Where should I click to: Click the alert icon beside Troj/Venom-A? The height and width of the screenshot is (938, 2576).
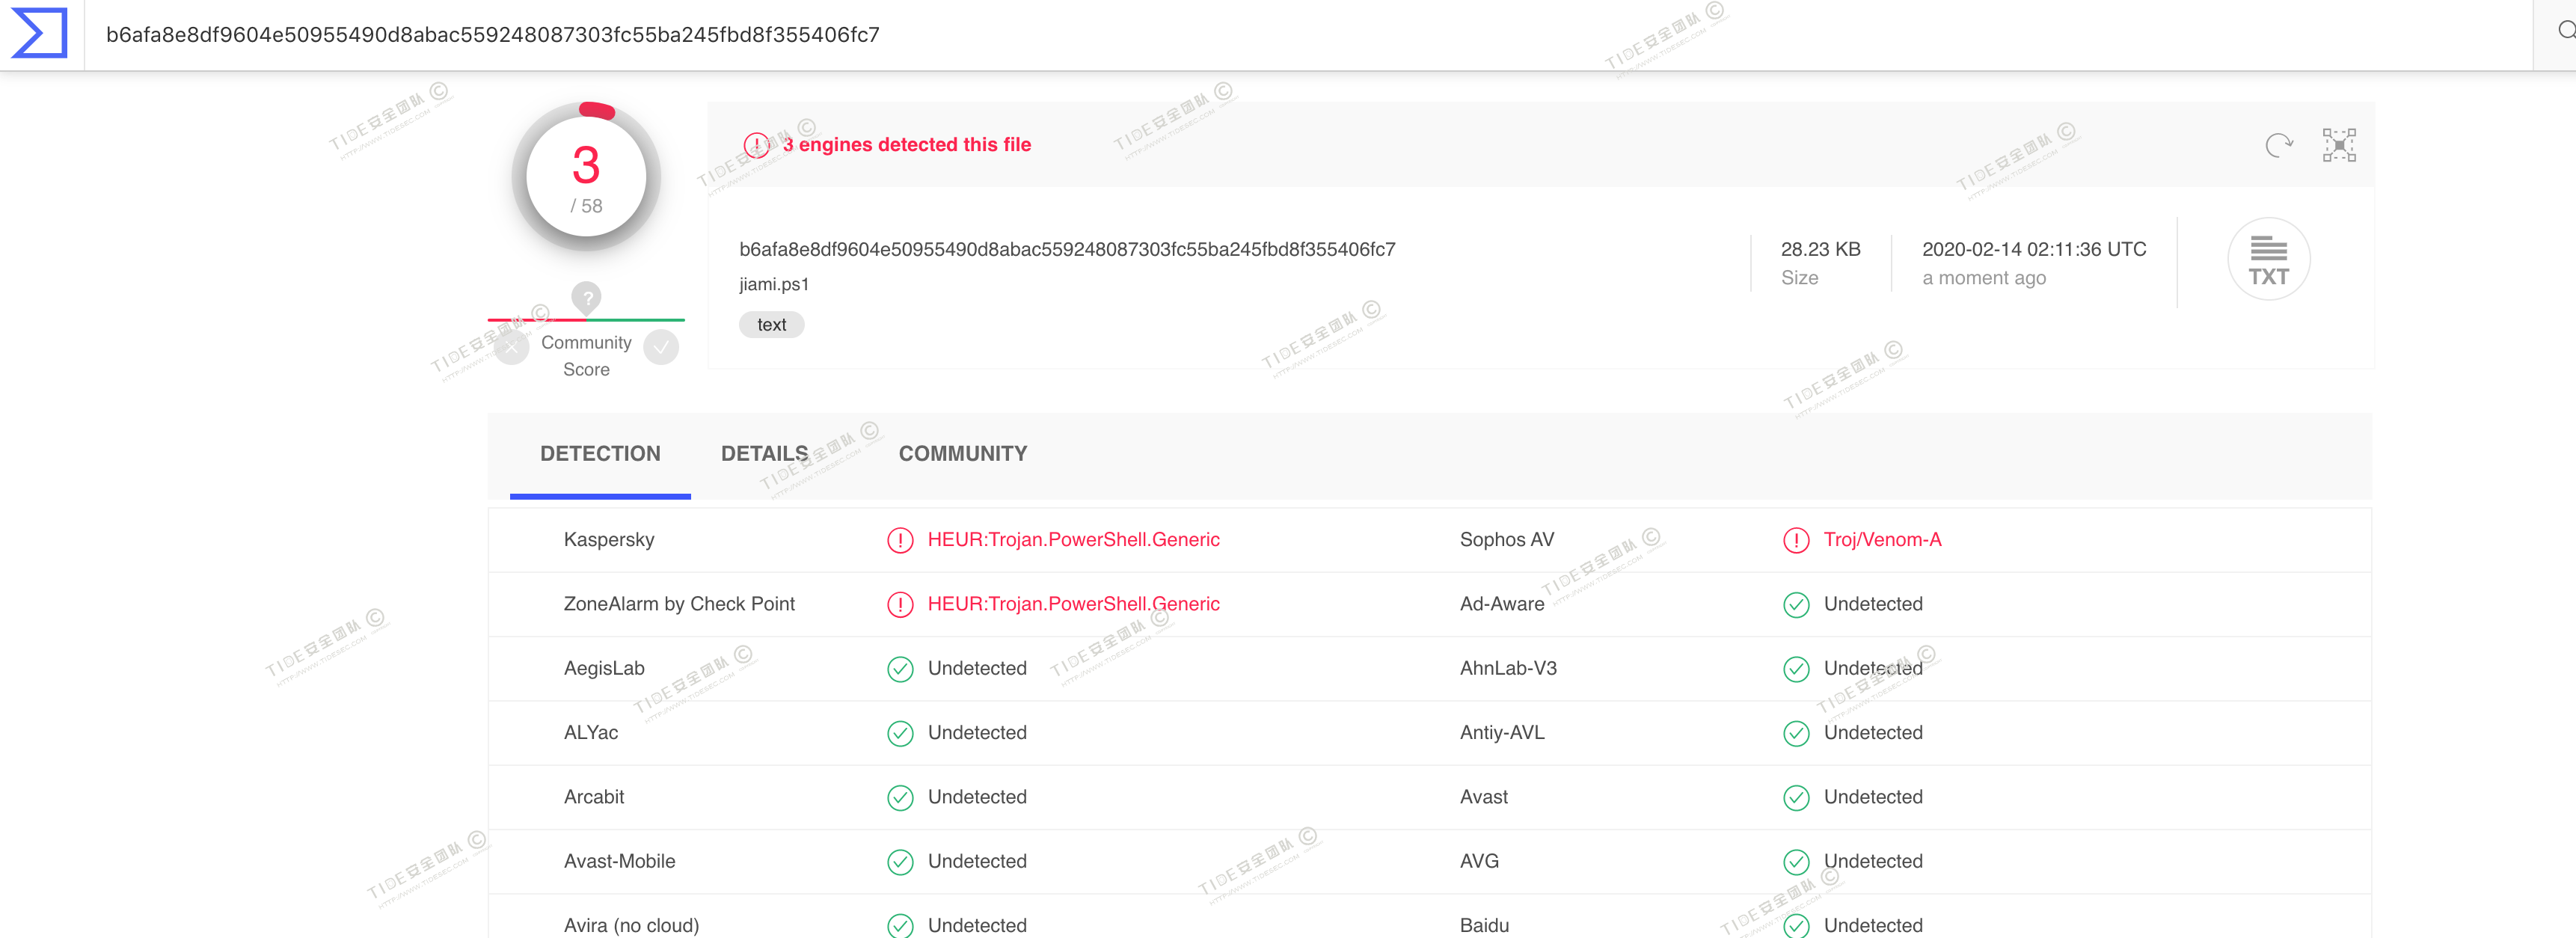[x=1796, y=541]
